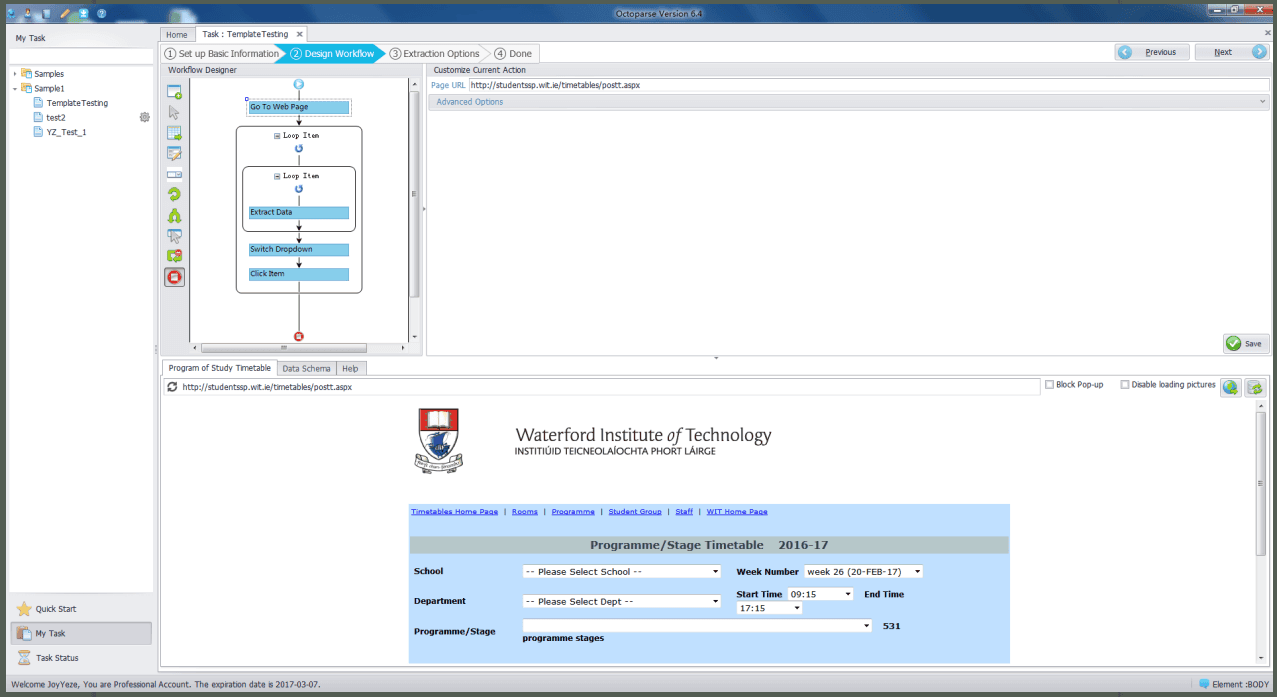The width and height of the screenshot is (1277, 697).
Task: Select the table Extract Data tool icon
Action: pyautogui.click(x=174, y=133)
